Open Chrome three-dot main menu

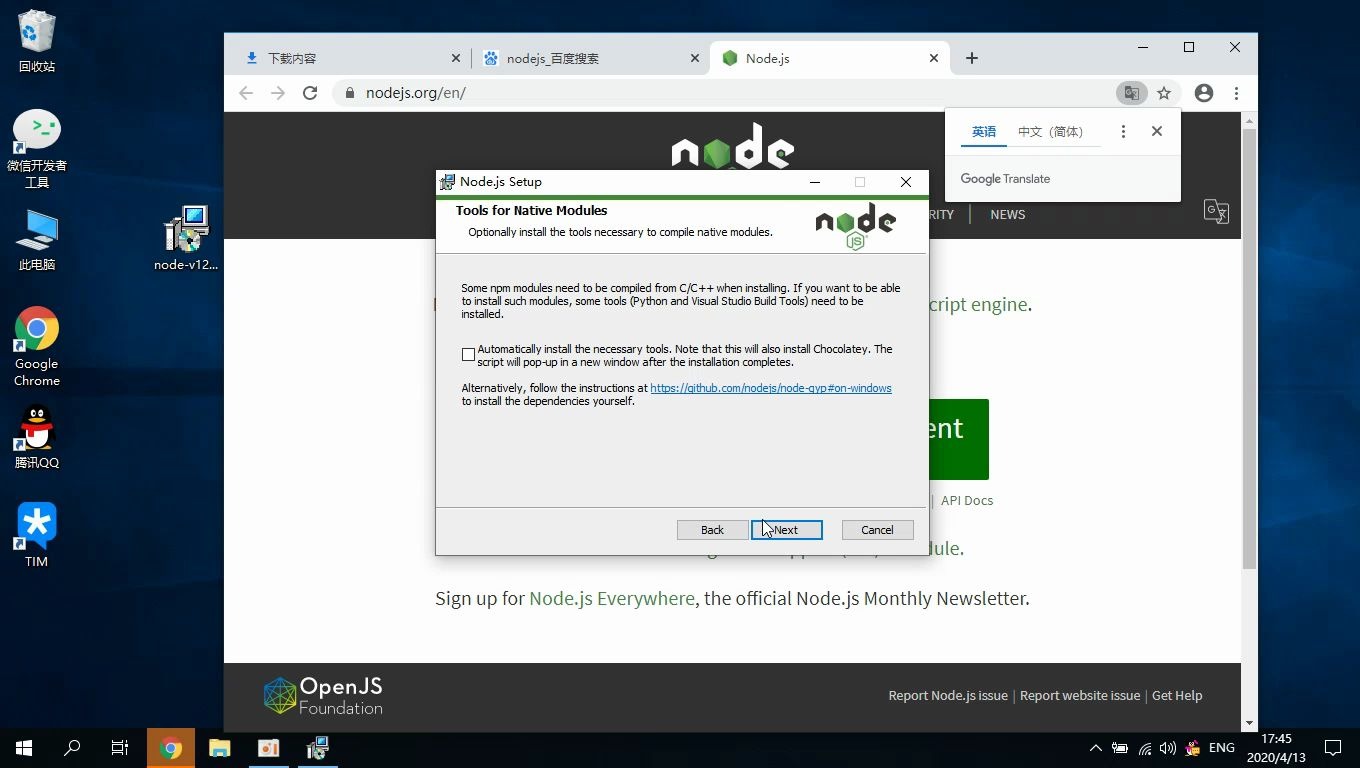(1236, 93)
